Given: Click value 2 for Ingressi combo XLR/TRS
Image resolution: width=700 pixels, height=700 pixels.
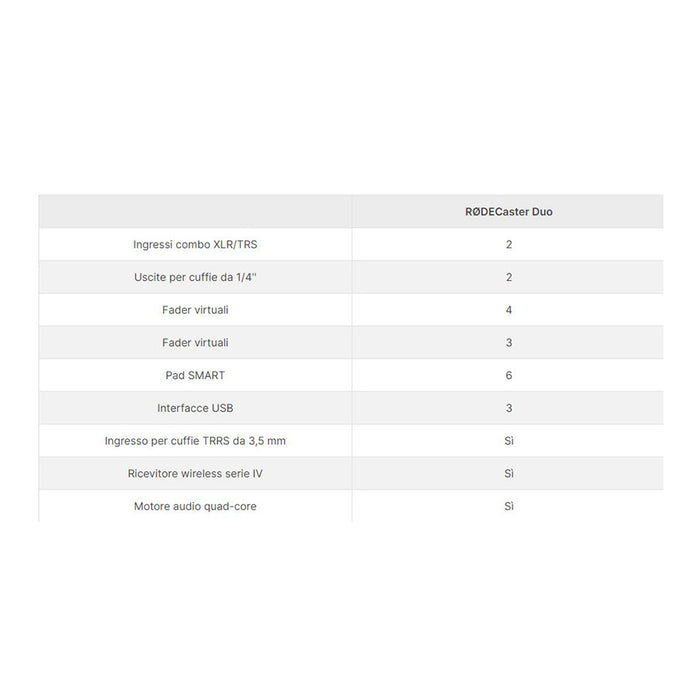Looking at the screenshot, I should pyautogui.click(x=509, y=244).
